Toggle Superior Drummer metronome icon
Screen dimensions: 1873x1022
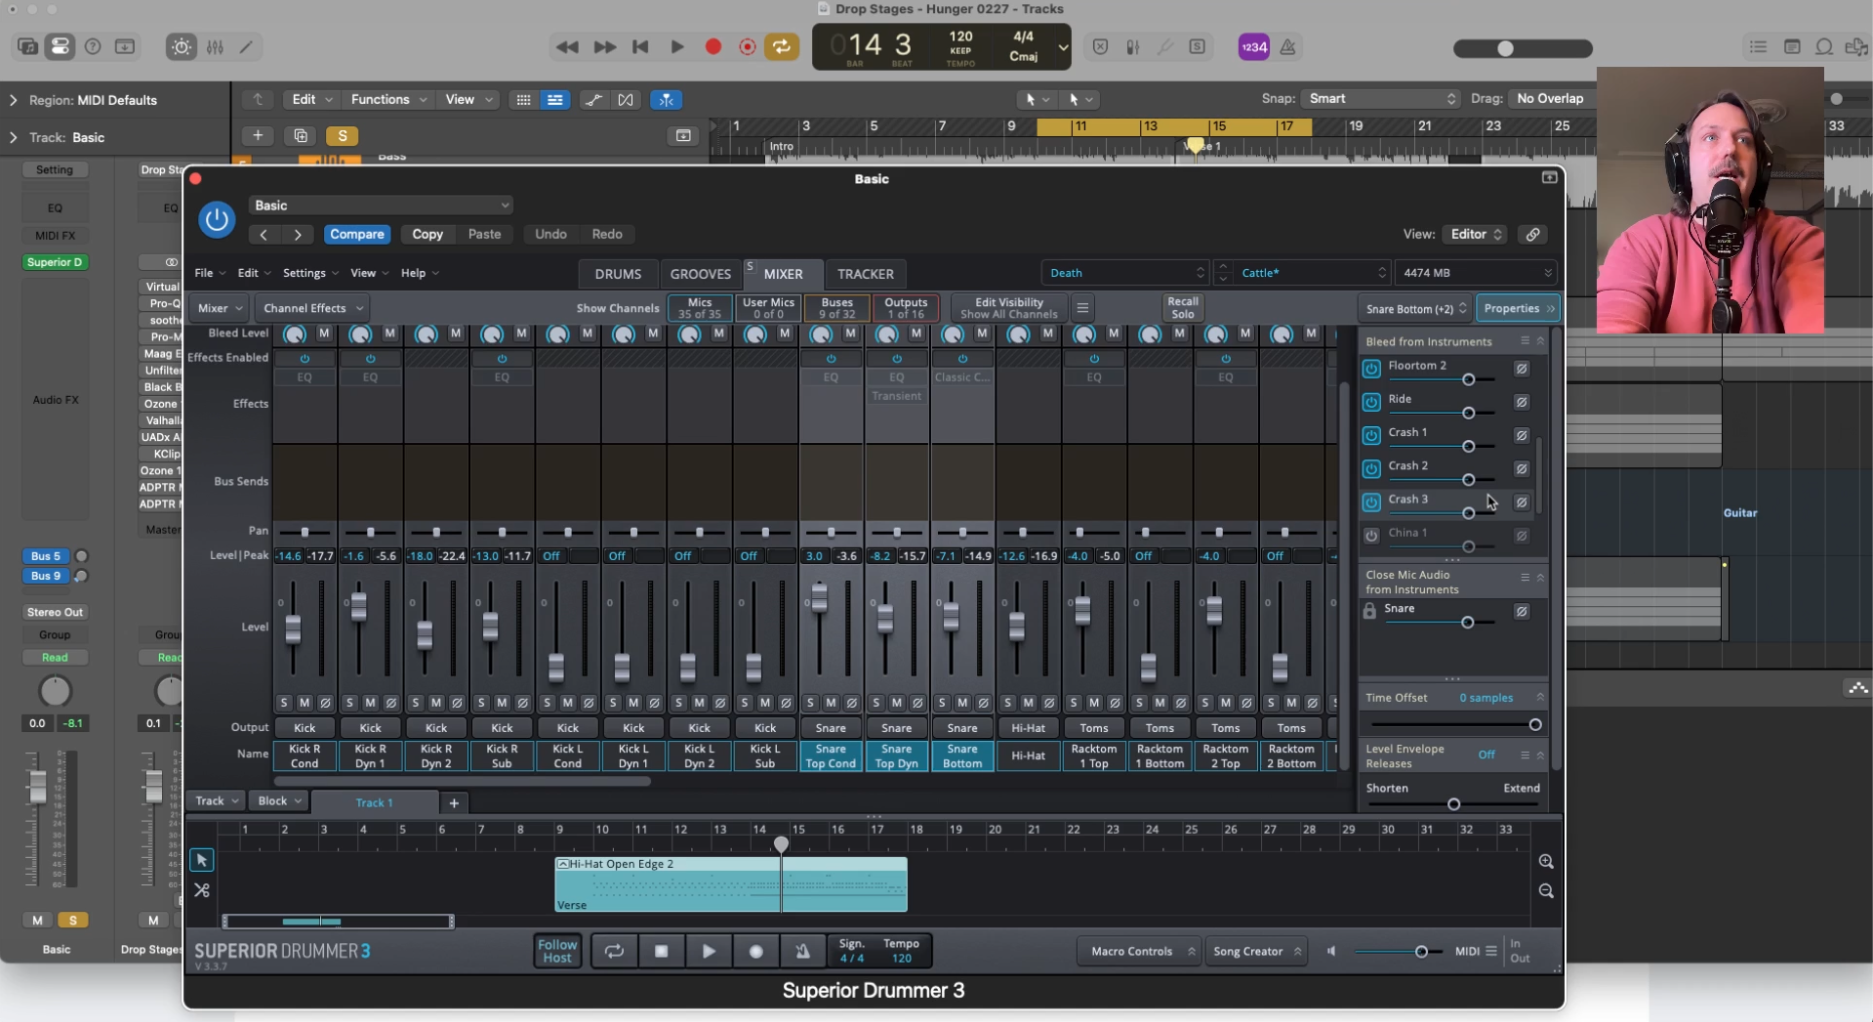pos(802,951)
